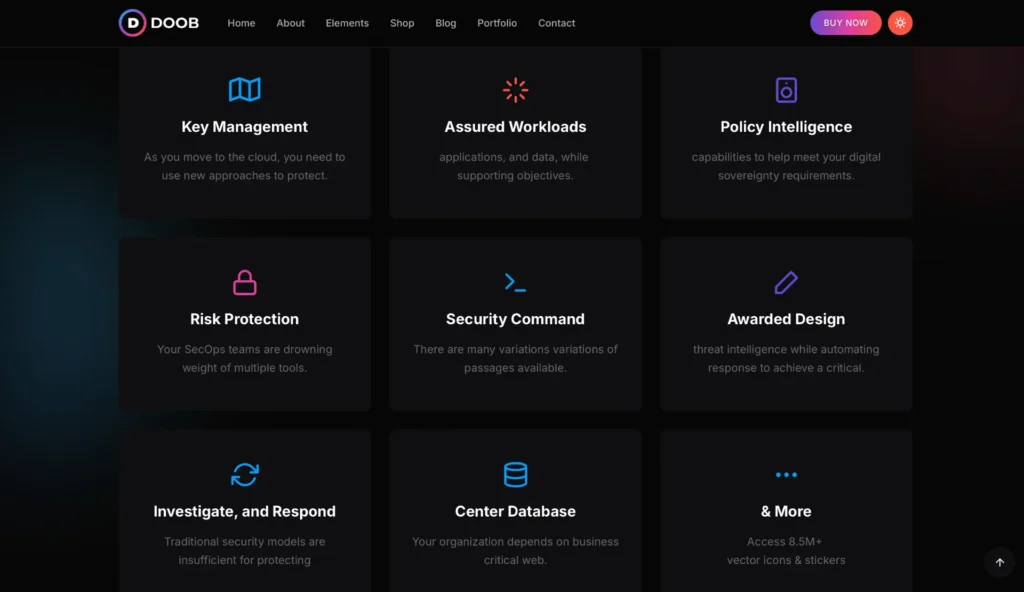The width and height of the screenshot is (1024, 592).
Task: Expand the Shop navigation menu
Action: coord(402,23)
